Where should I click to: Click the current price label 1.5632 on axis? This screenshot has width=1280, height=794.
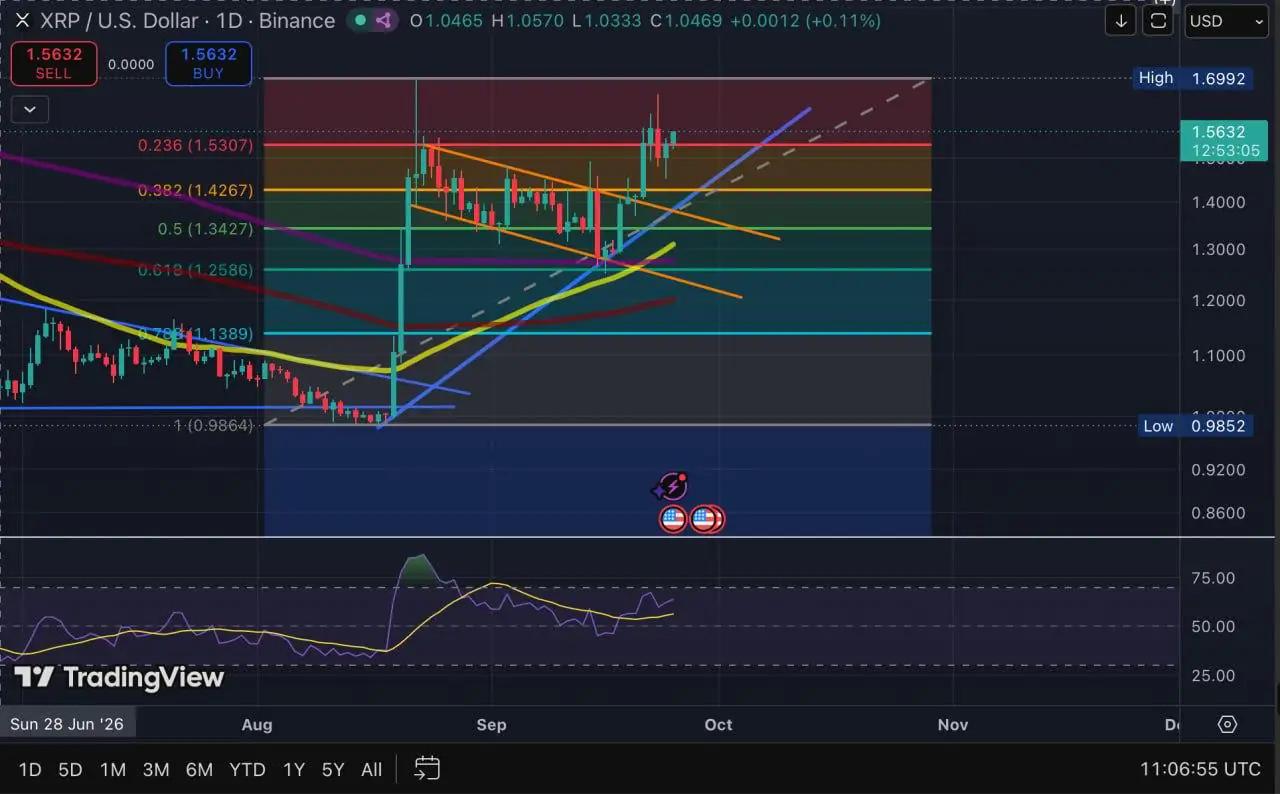1224,140
